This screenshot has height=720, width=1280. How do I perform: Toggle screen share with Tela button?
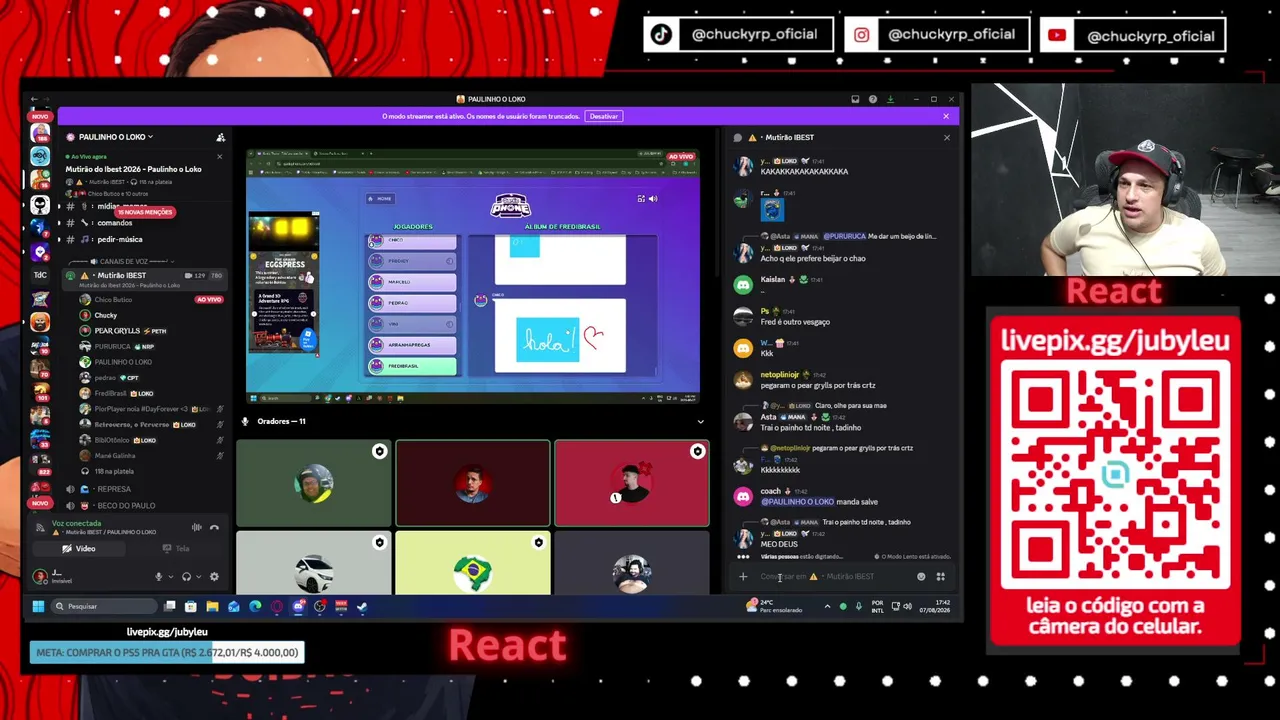coord(176,548)
